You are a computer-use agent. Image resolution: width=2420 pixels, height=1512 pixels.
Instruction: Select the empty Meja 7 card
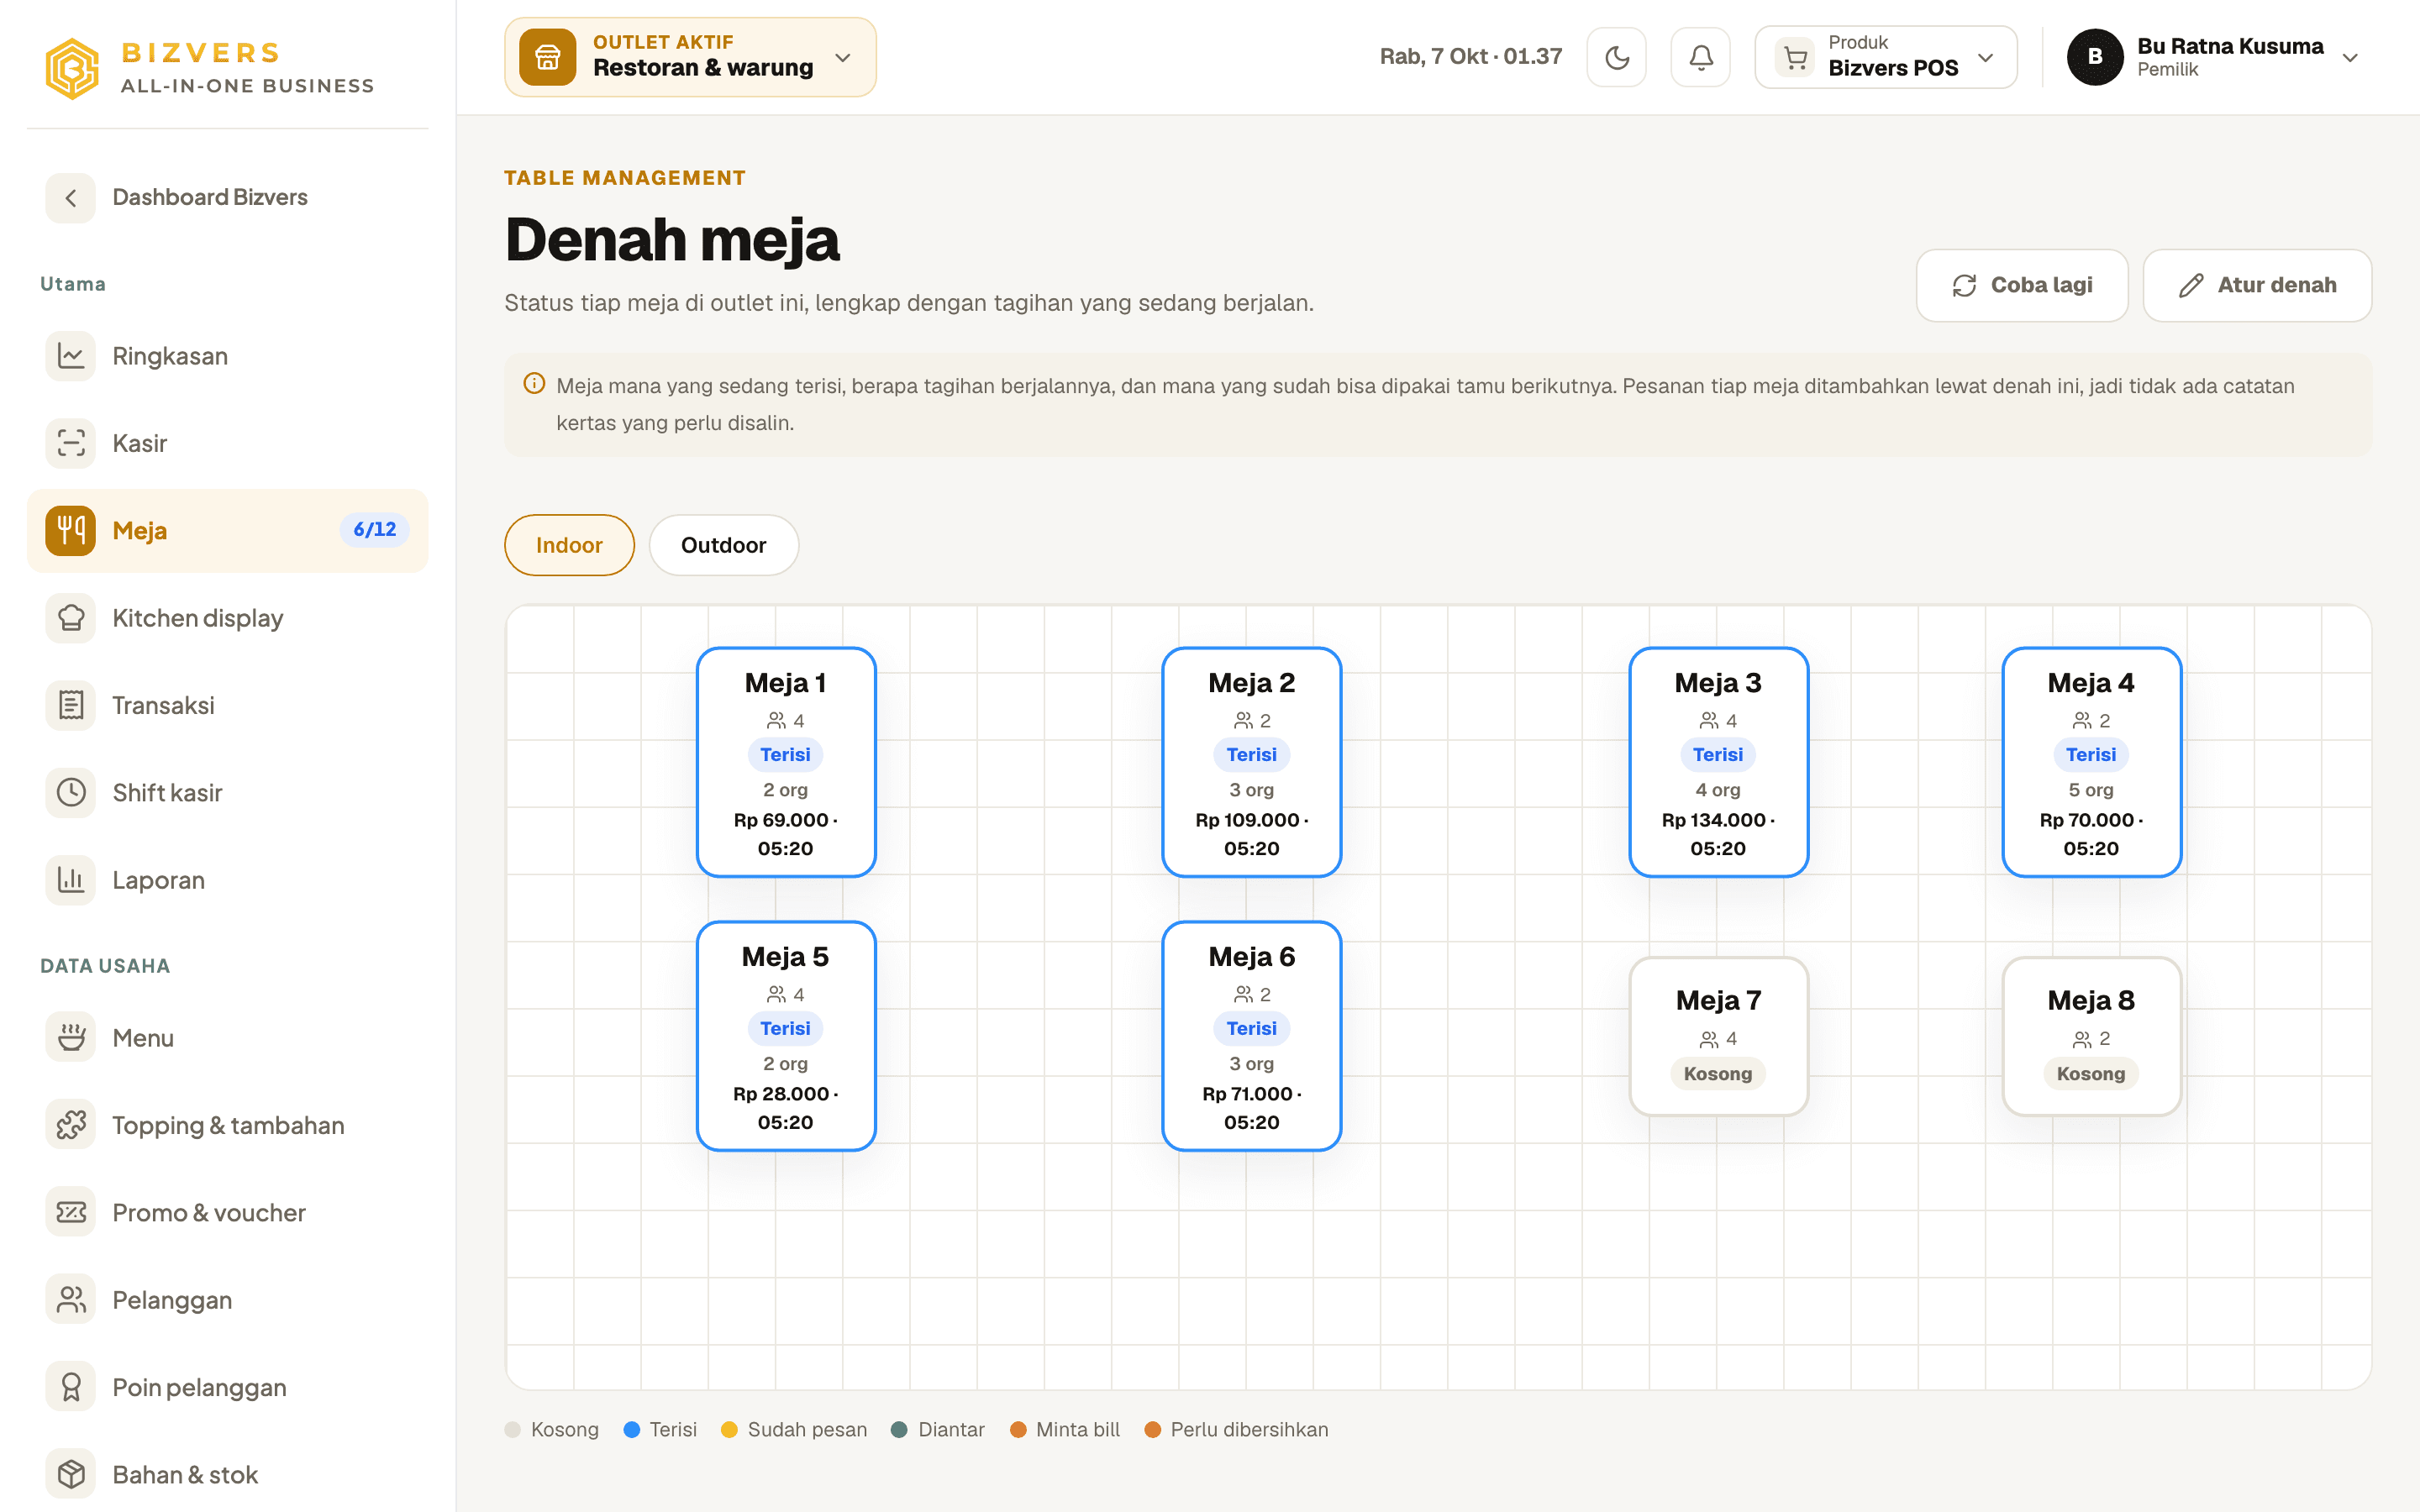click(x=1717, y=1035)
